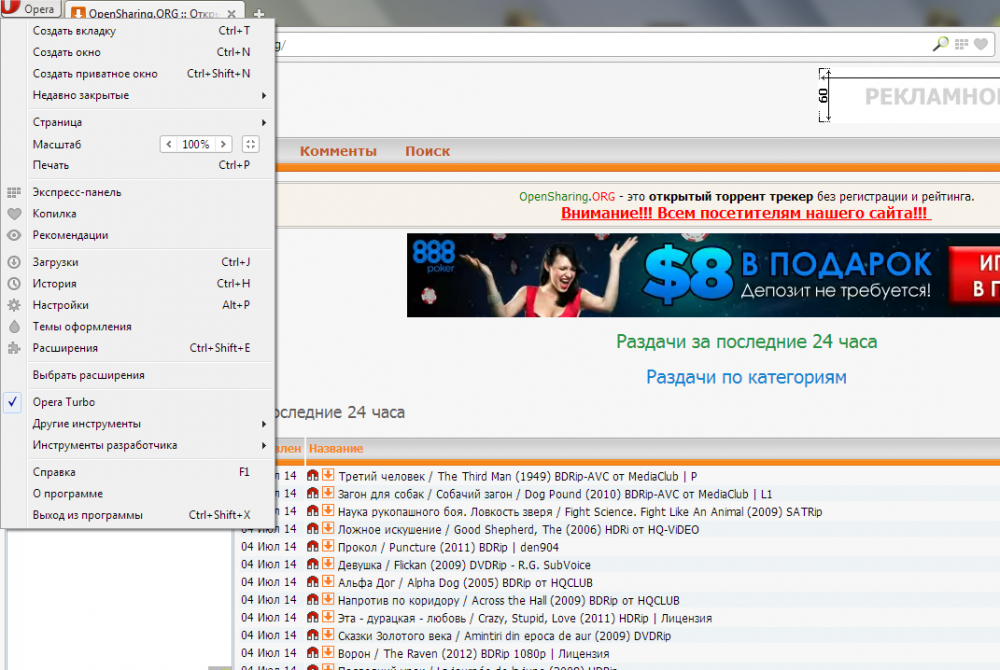This screenshot has height=670, width=1000.
Task: Open 'Ложное искушение / Good Shepherd' torrent
Action: point(518,530)
